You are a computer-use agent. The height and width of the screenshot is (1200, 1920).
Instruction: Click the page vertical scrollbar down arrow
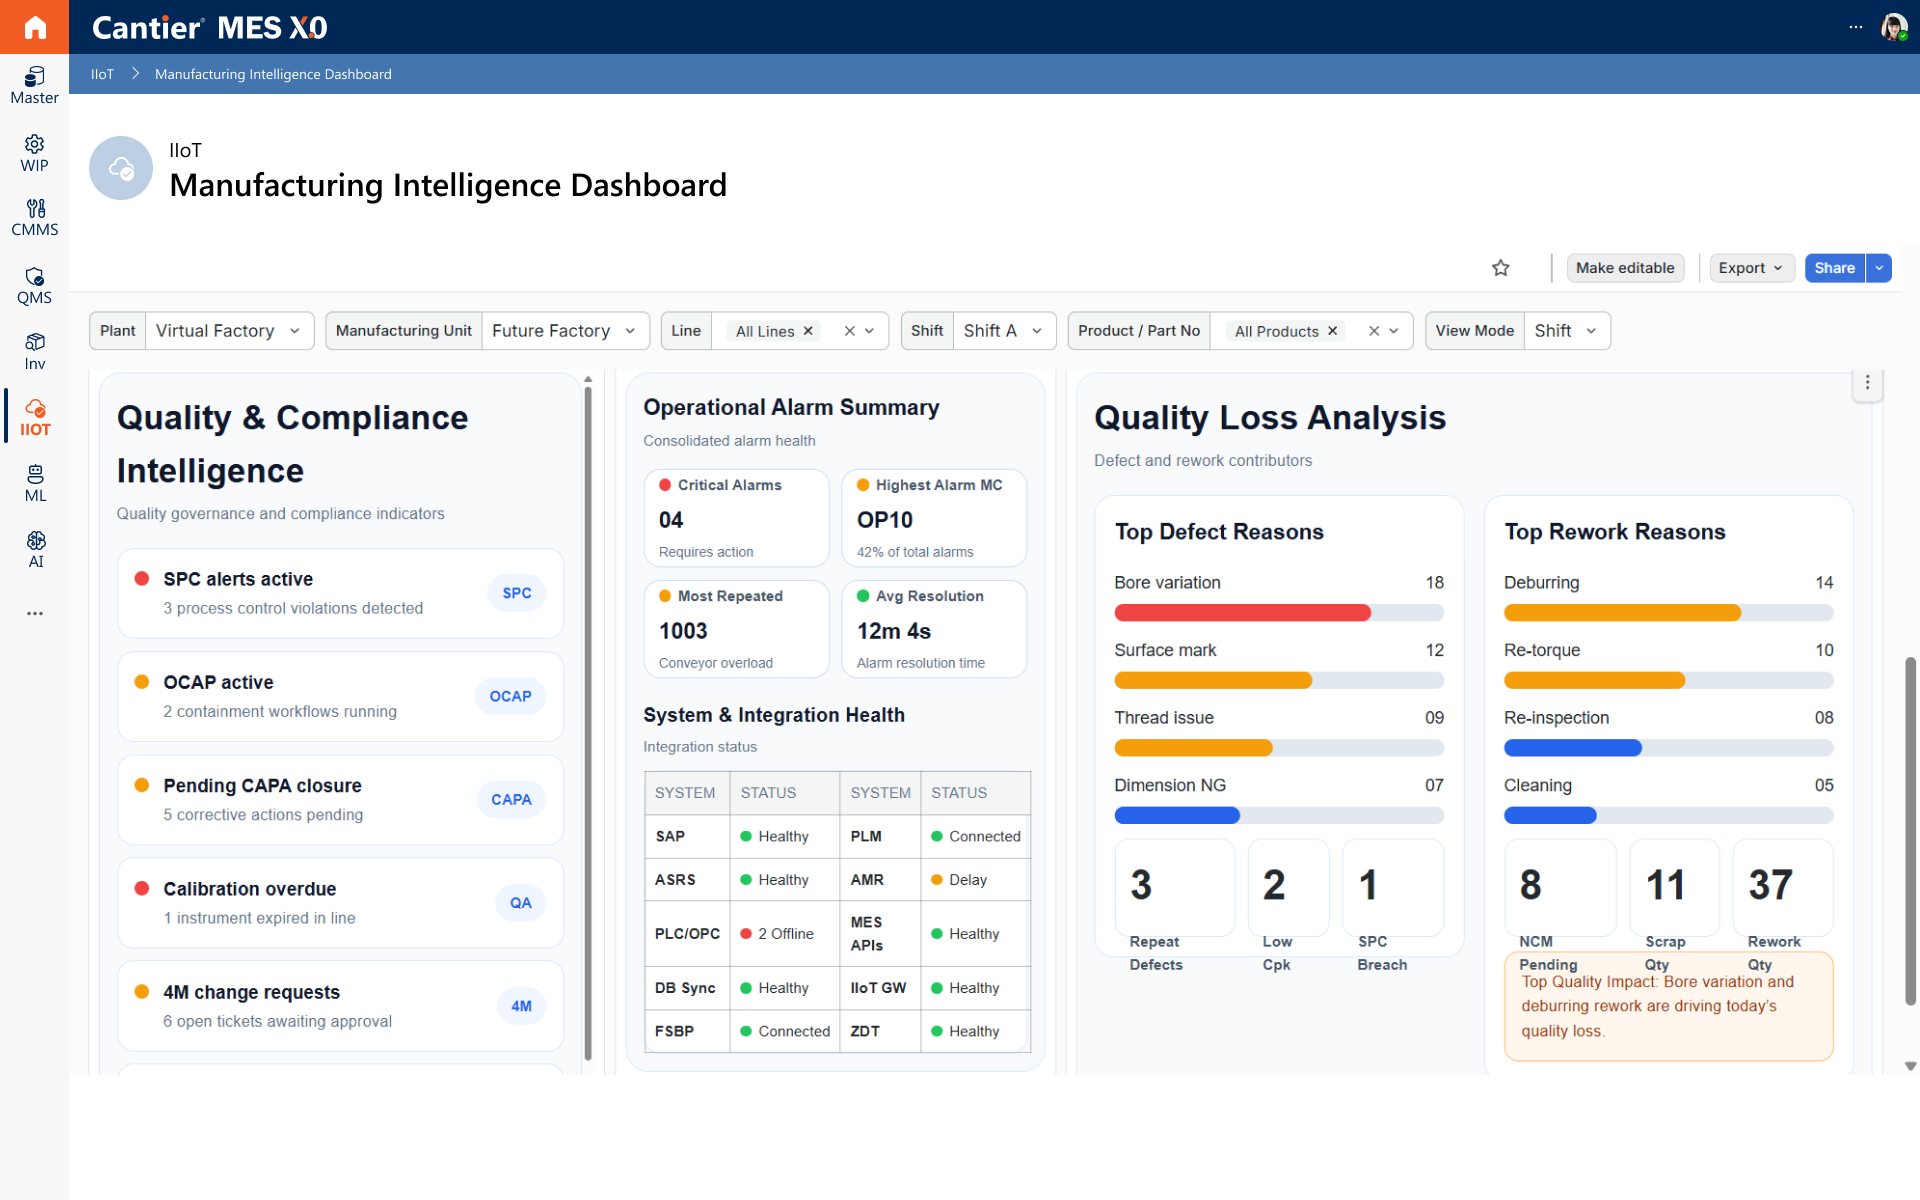(1911, 1066)
